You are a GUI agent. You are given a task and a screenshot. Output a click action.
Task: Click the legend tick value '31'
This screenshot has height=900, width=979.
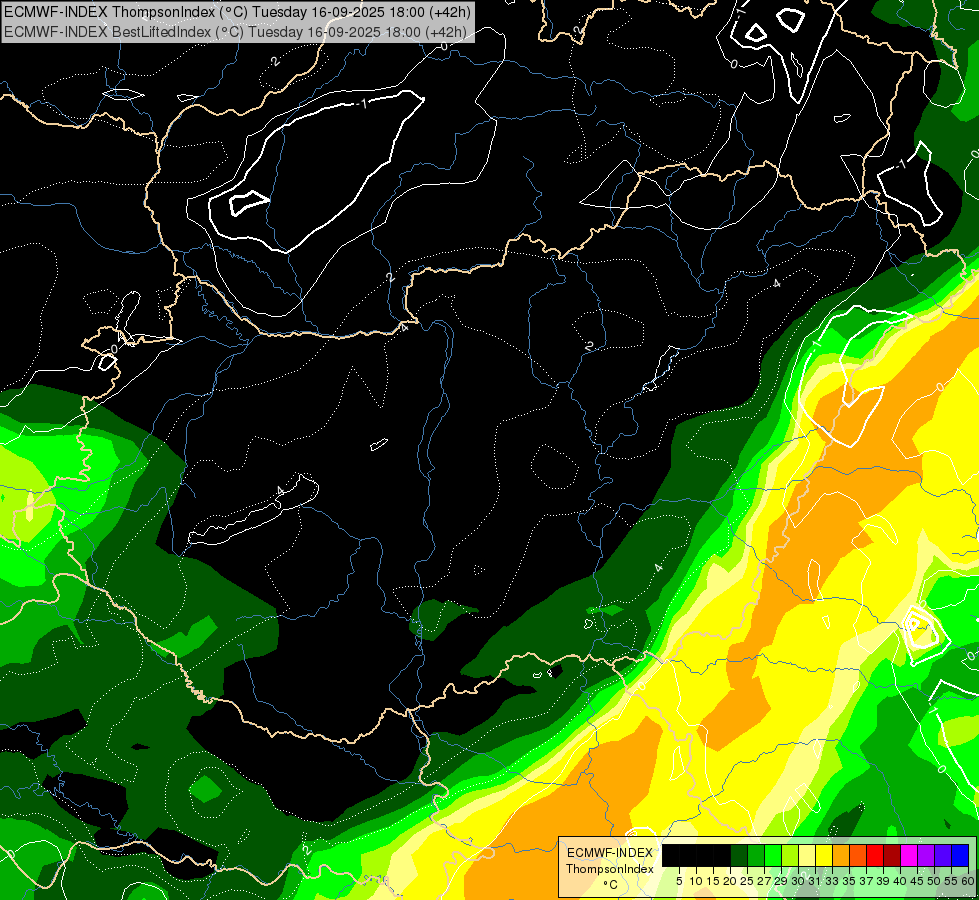pos(815,881)
